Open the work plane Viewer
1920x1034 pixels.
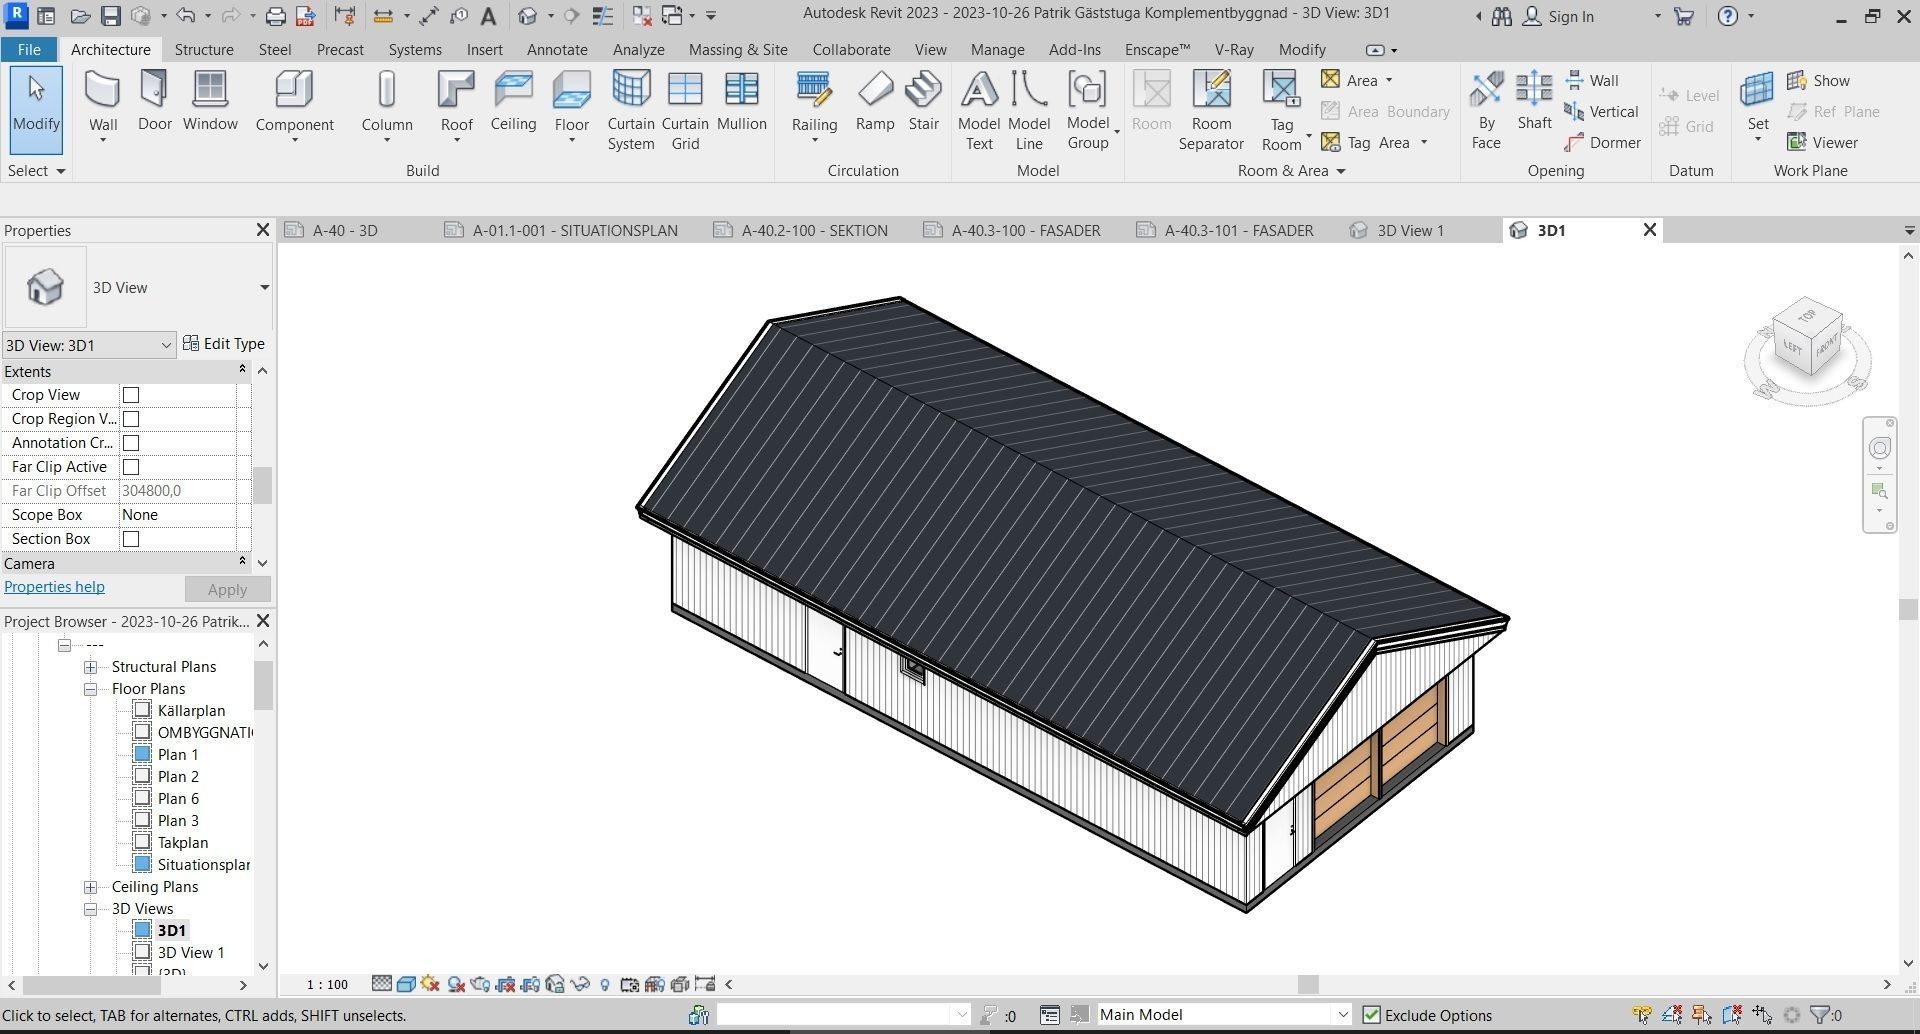click(1822, 142)
